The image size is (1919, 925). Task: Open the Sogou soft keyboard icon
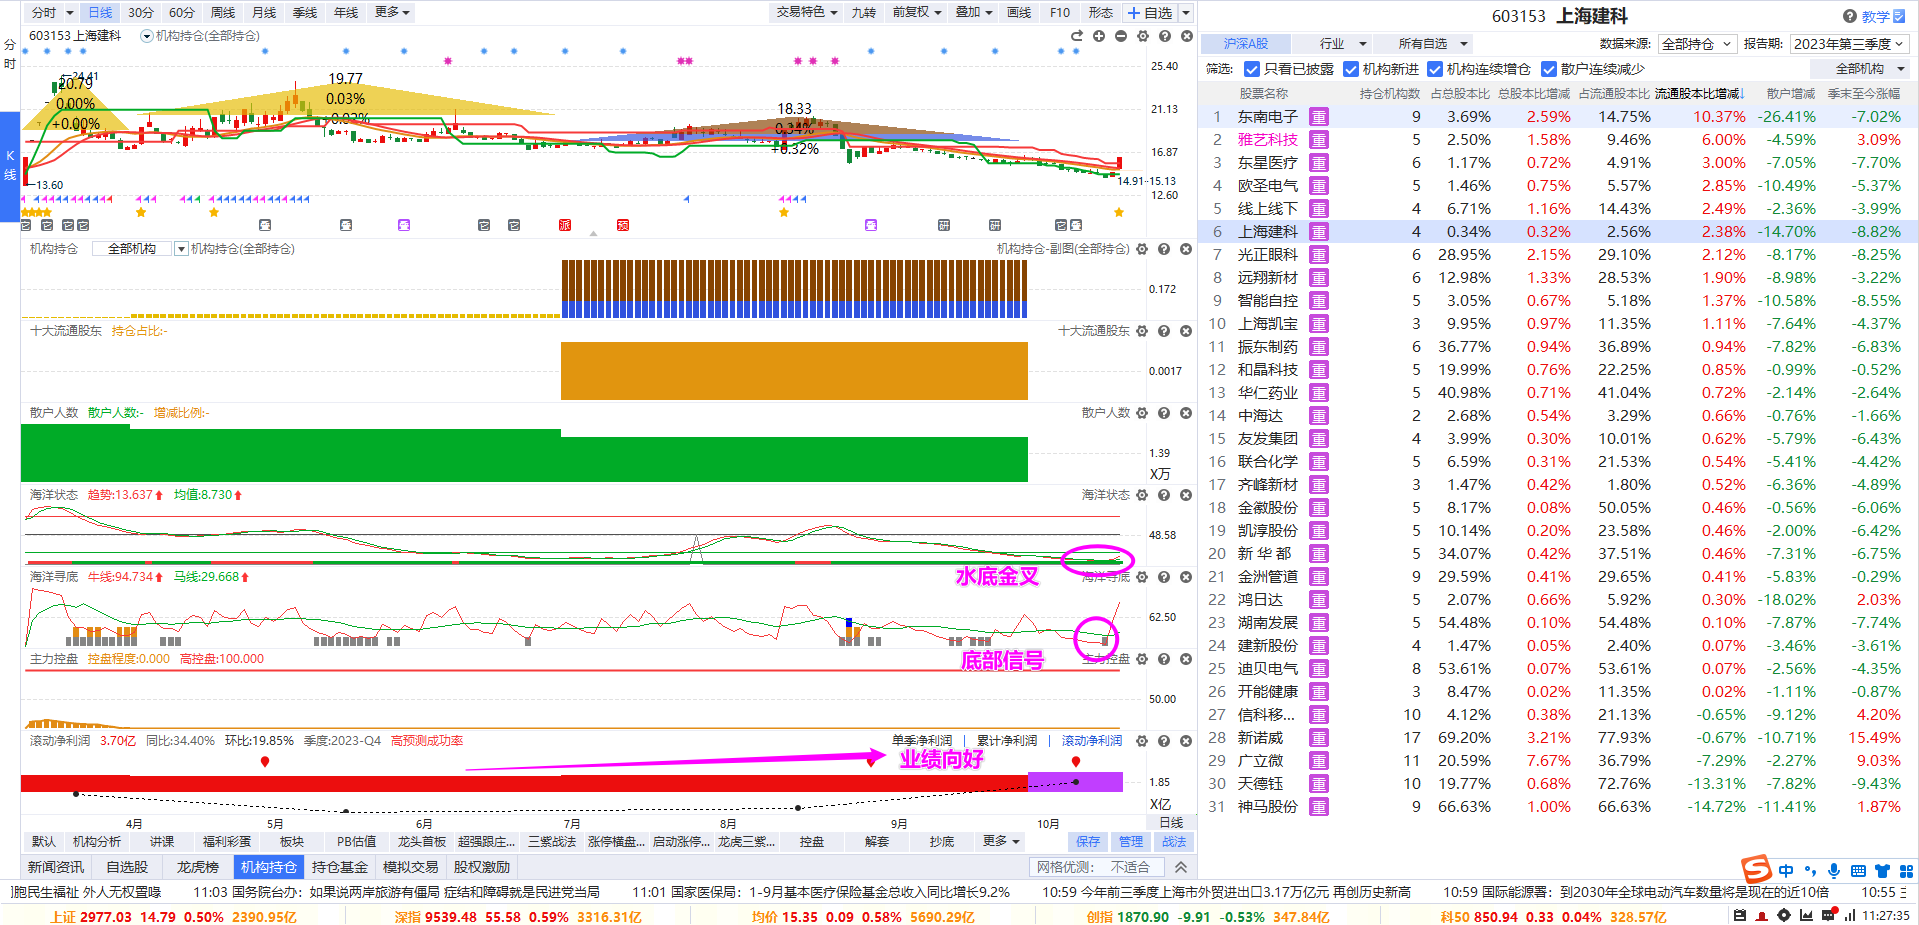pyautogui.click(x=1858, y=871)
